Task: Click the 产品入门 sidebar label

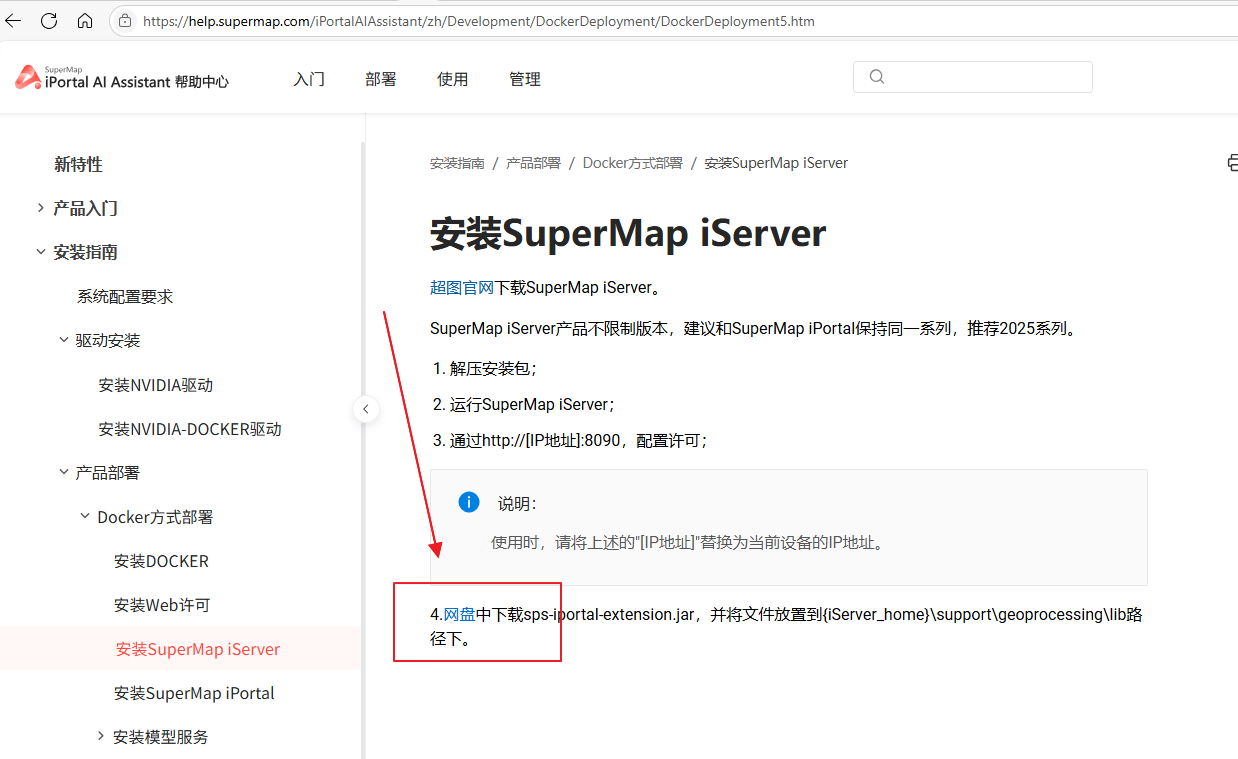Action: 86,208
